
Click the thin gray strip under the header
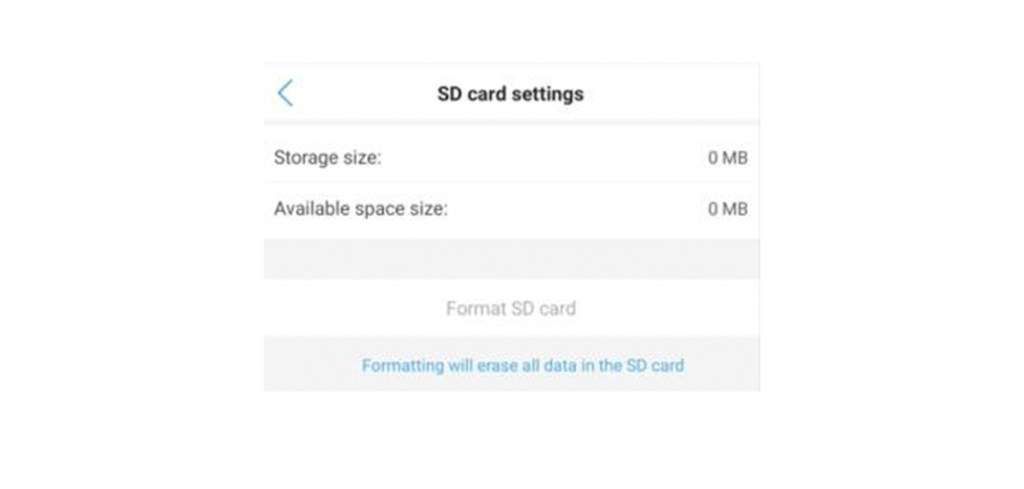click(x=511, y=123)
